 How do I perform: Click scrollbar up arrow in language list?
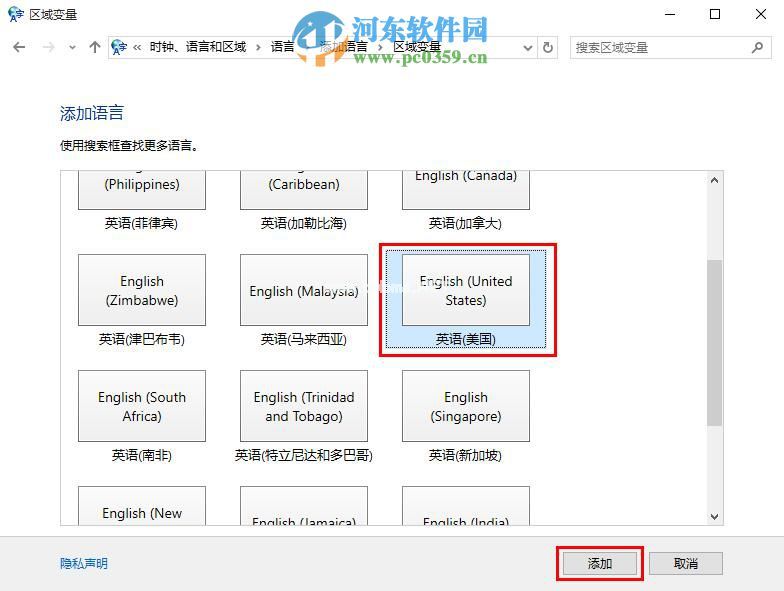tap(714, 180)
